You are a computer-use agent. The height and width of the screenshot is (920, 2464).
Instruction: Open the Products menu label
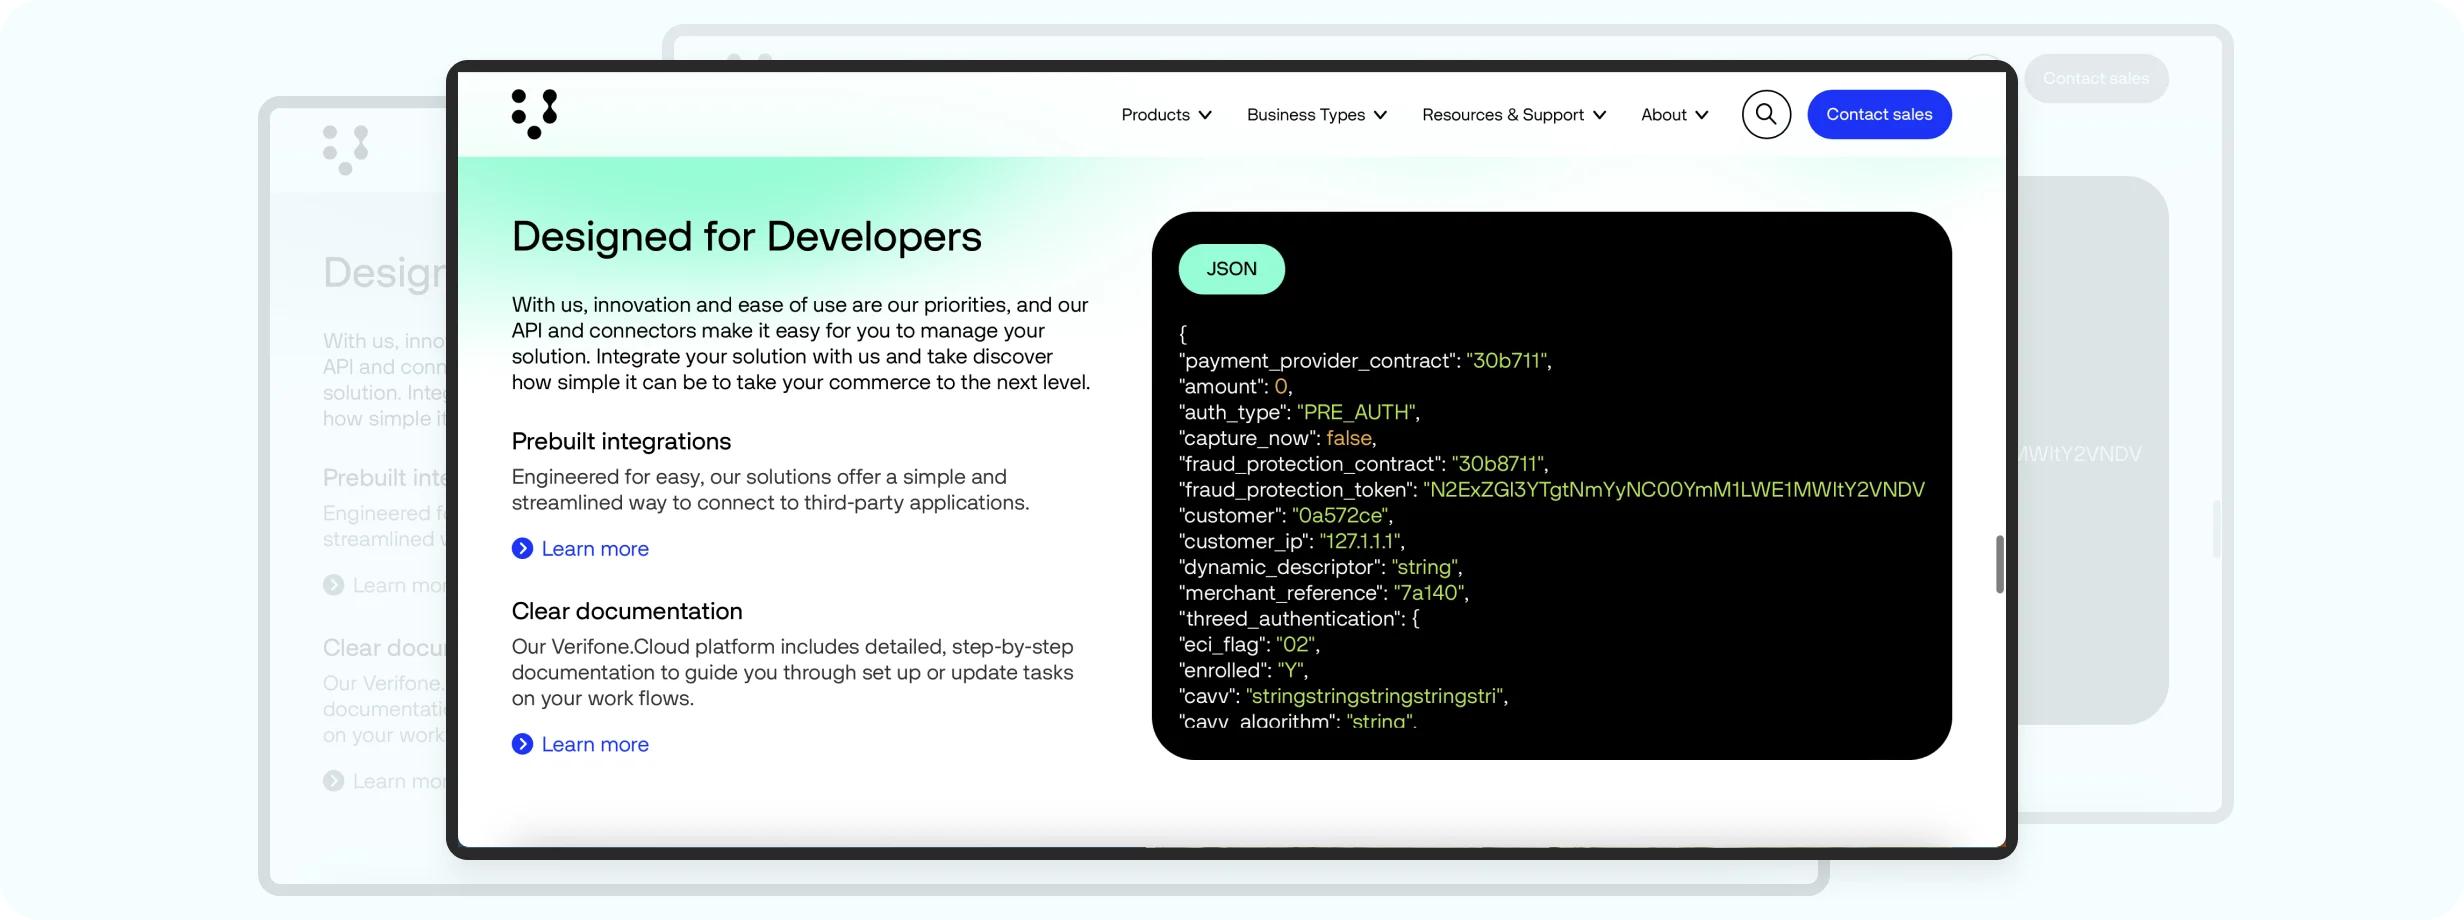coord(1155,115)
